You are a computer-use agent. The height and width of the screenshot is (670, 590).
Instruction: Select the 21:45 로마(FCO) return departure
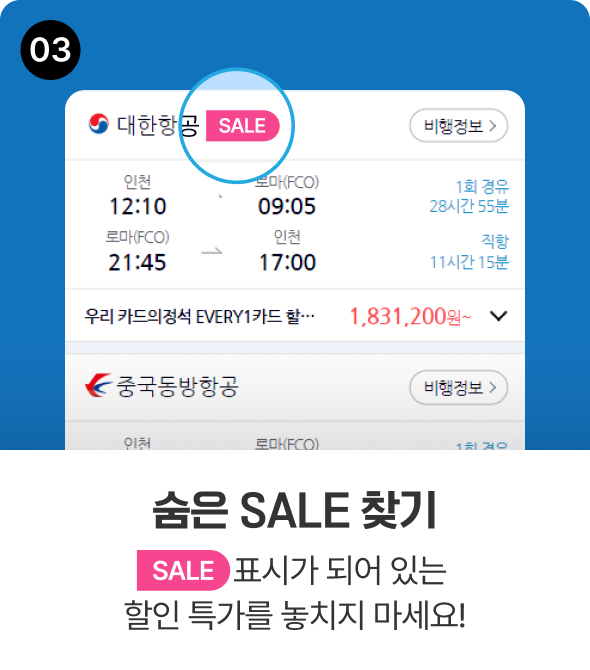[137, 262]
